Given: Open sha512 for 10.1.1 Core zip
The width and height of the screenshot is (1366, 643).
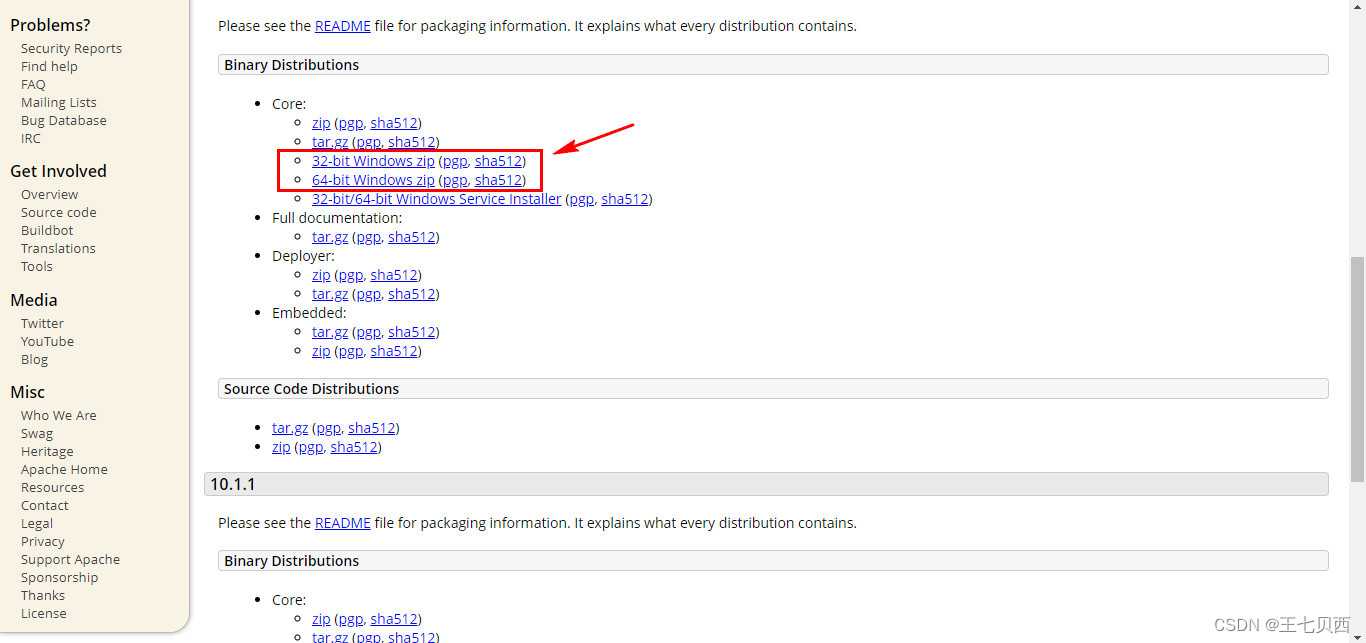Looking at the screenshot, I should [394, 619].
